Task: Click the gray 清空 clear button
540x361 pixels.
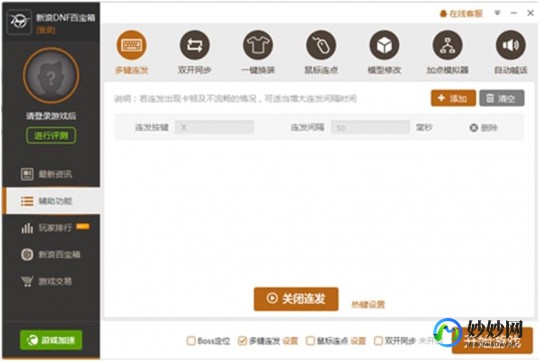Action: [502, 98]
